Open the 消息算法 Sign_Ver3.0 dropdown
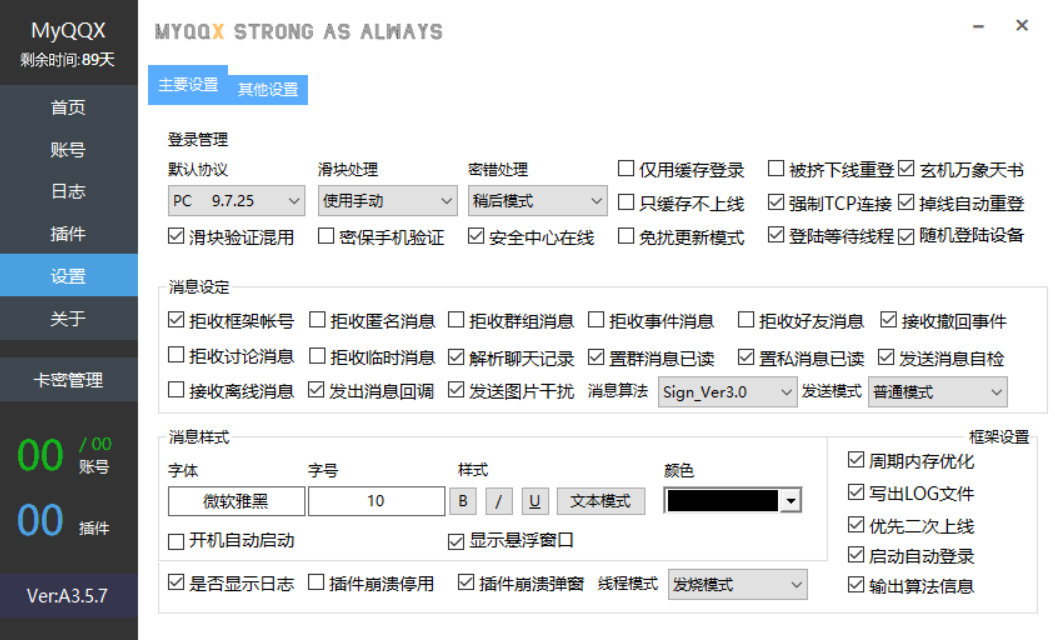This screenshot has width=1055, height=640. [x=727, y=392]
